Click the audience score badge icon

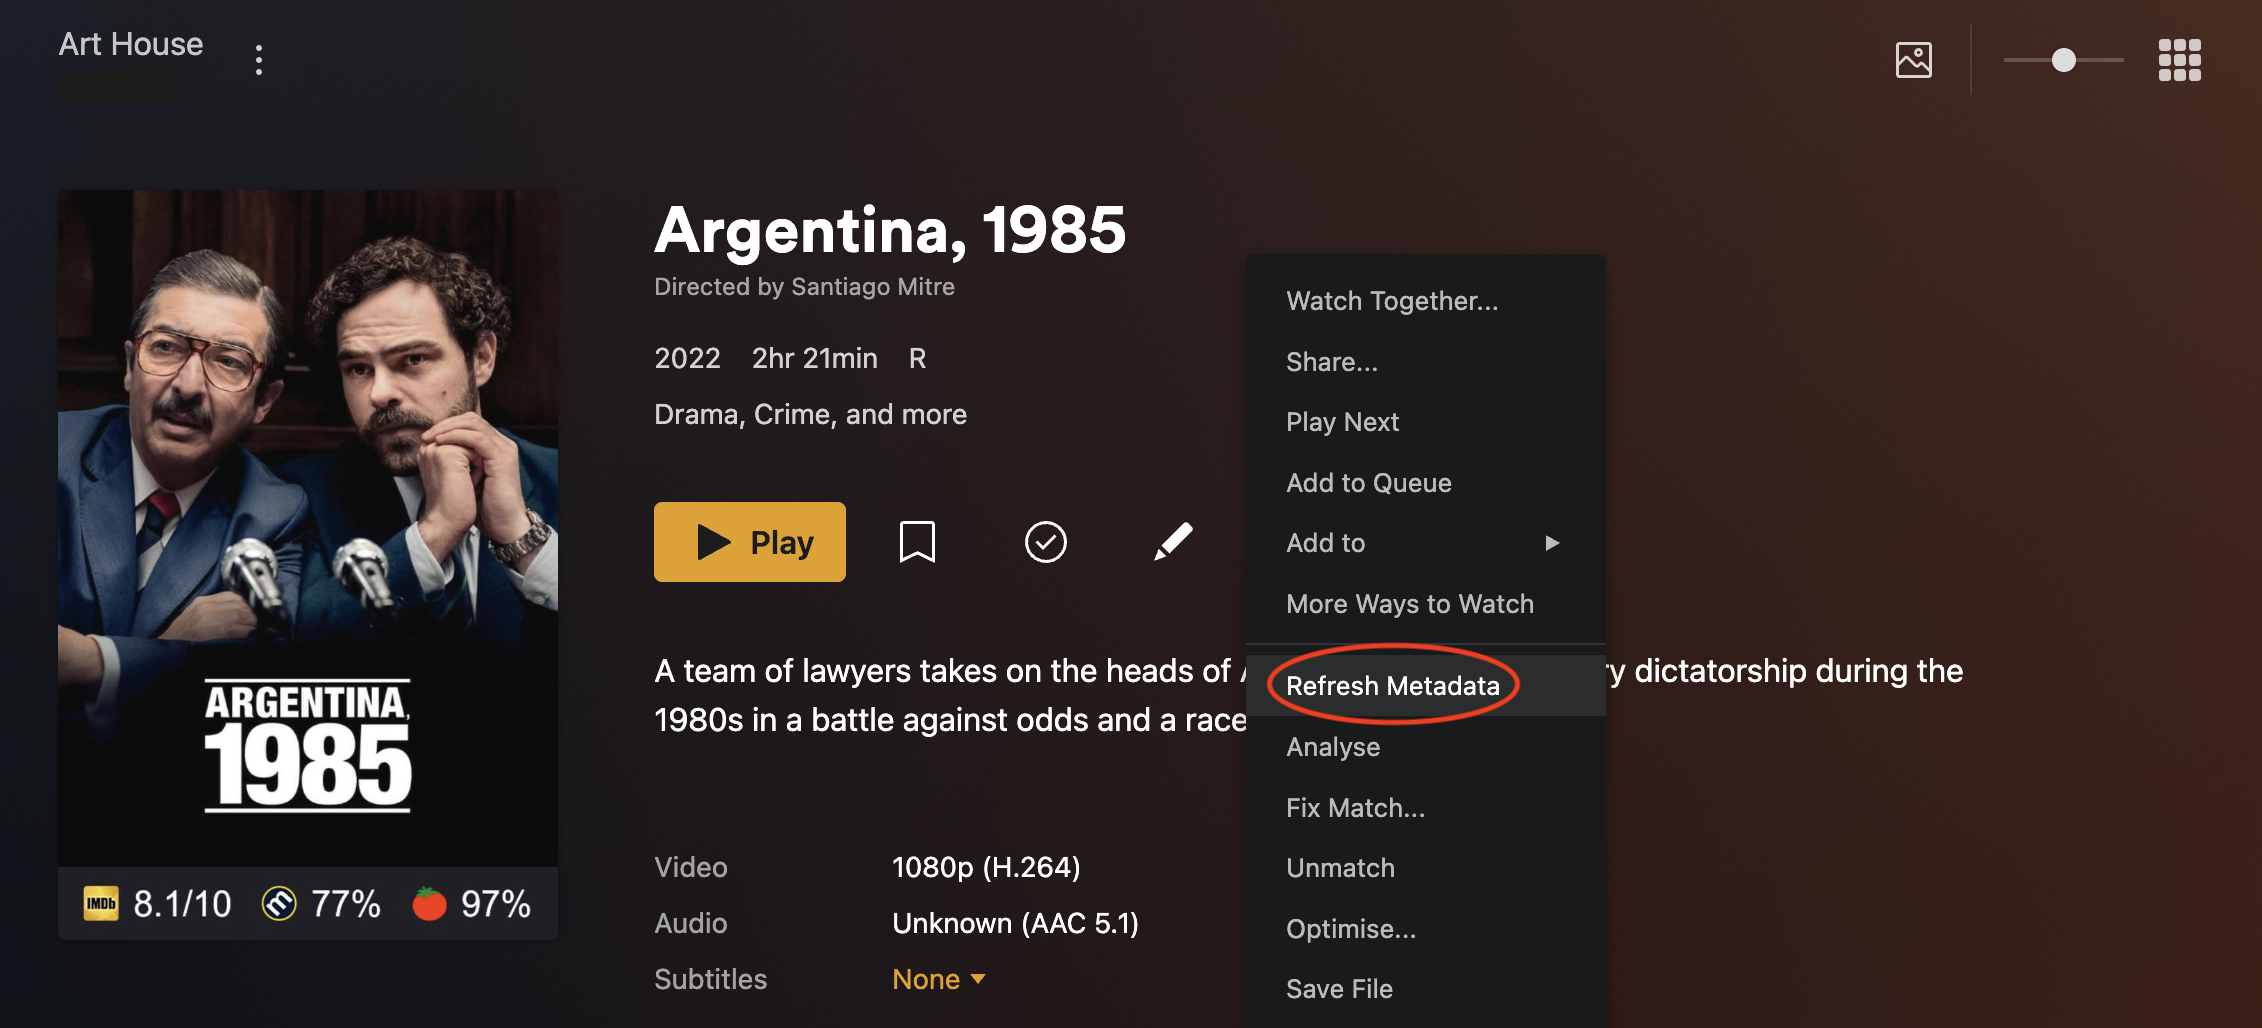pyautogui.click(x=279, y=904)
